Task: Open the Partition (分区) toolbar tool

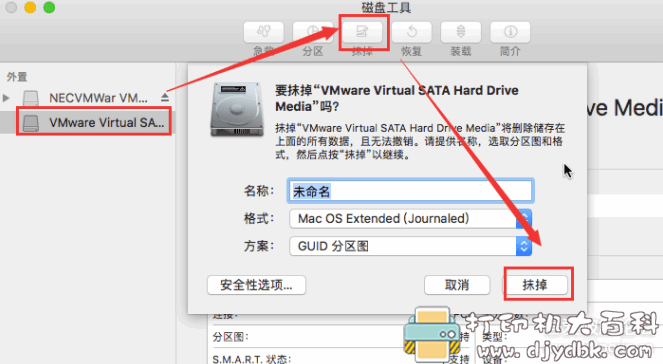Action: coord(313,32)
